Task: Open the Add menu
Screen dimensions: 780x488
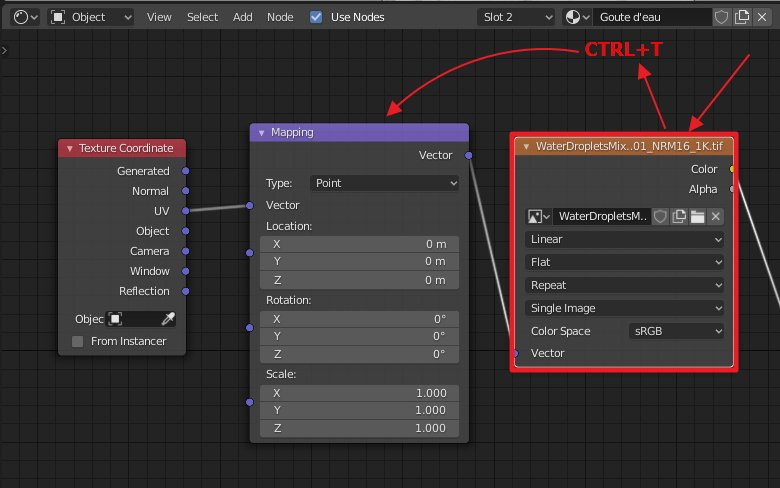Action: (x=243, y=17)
